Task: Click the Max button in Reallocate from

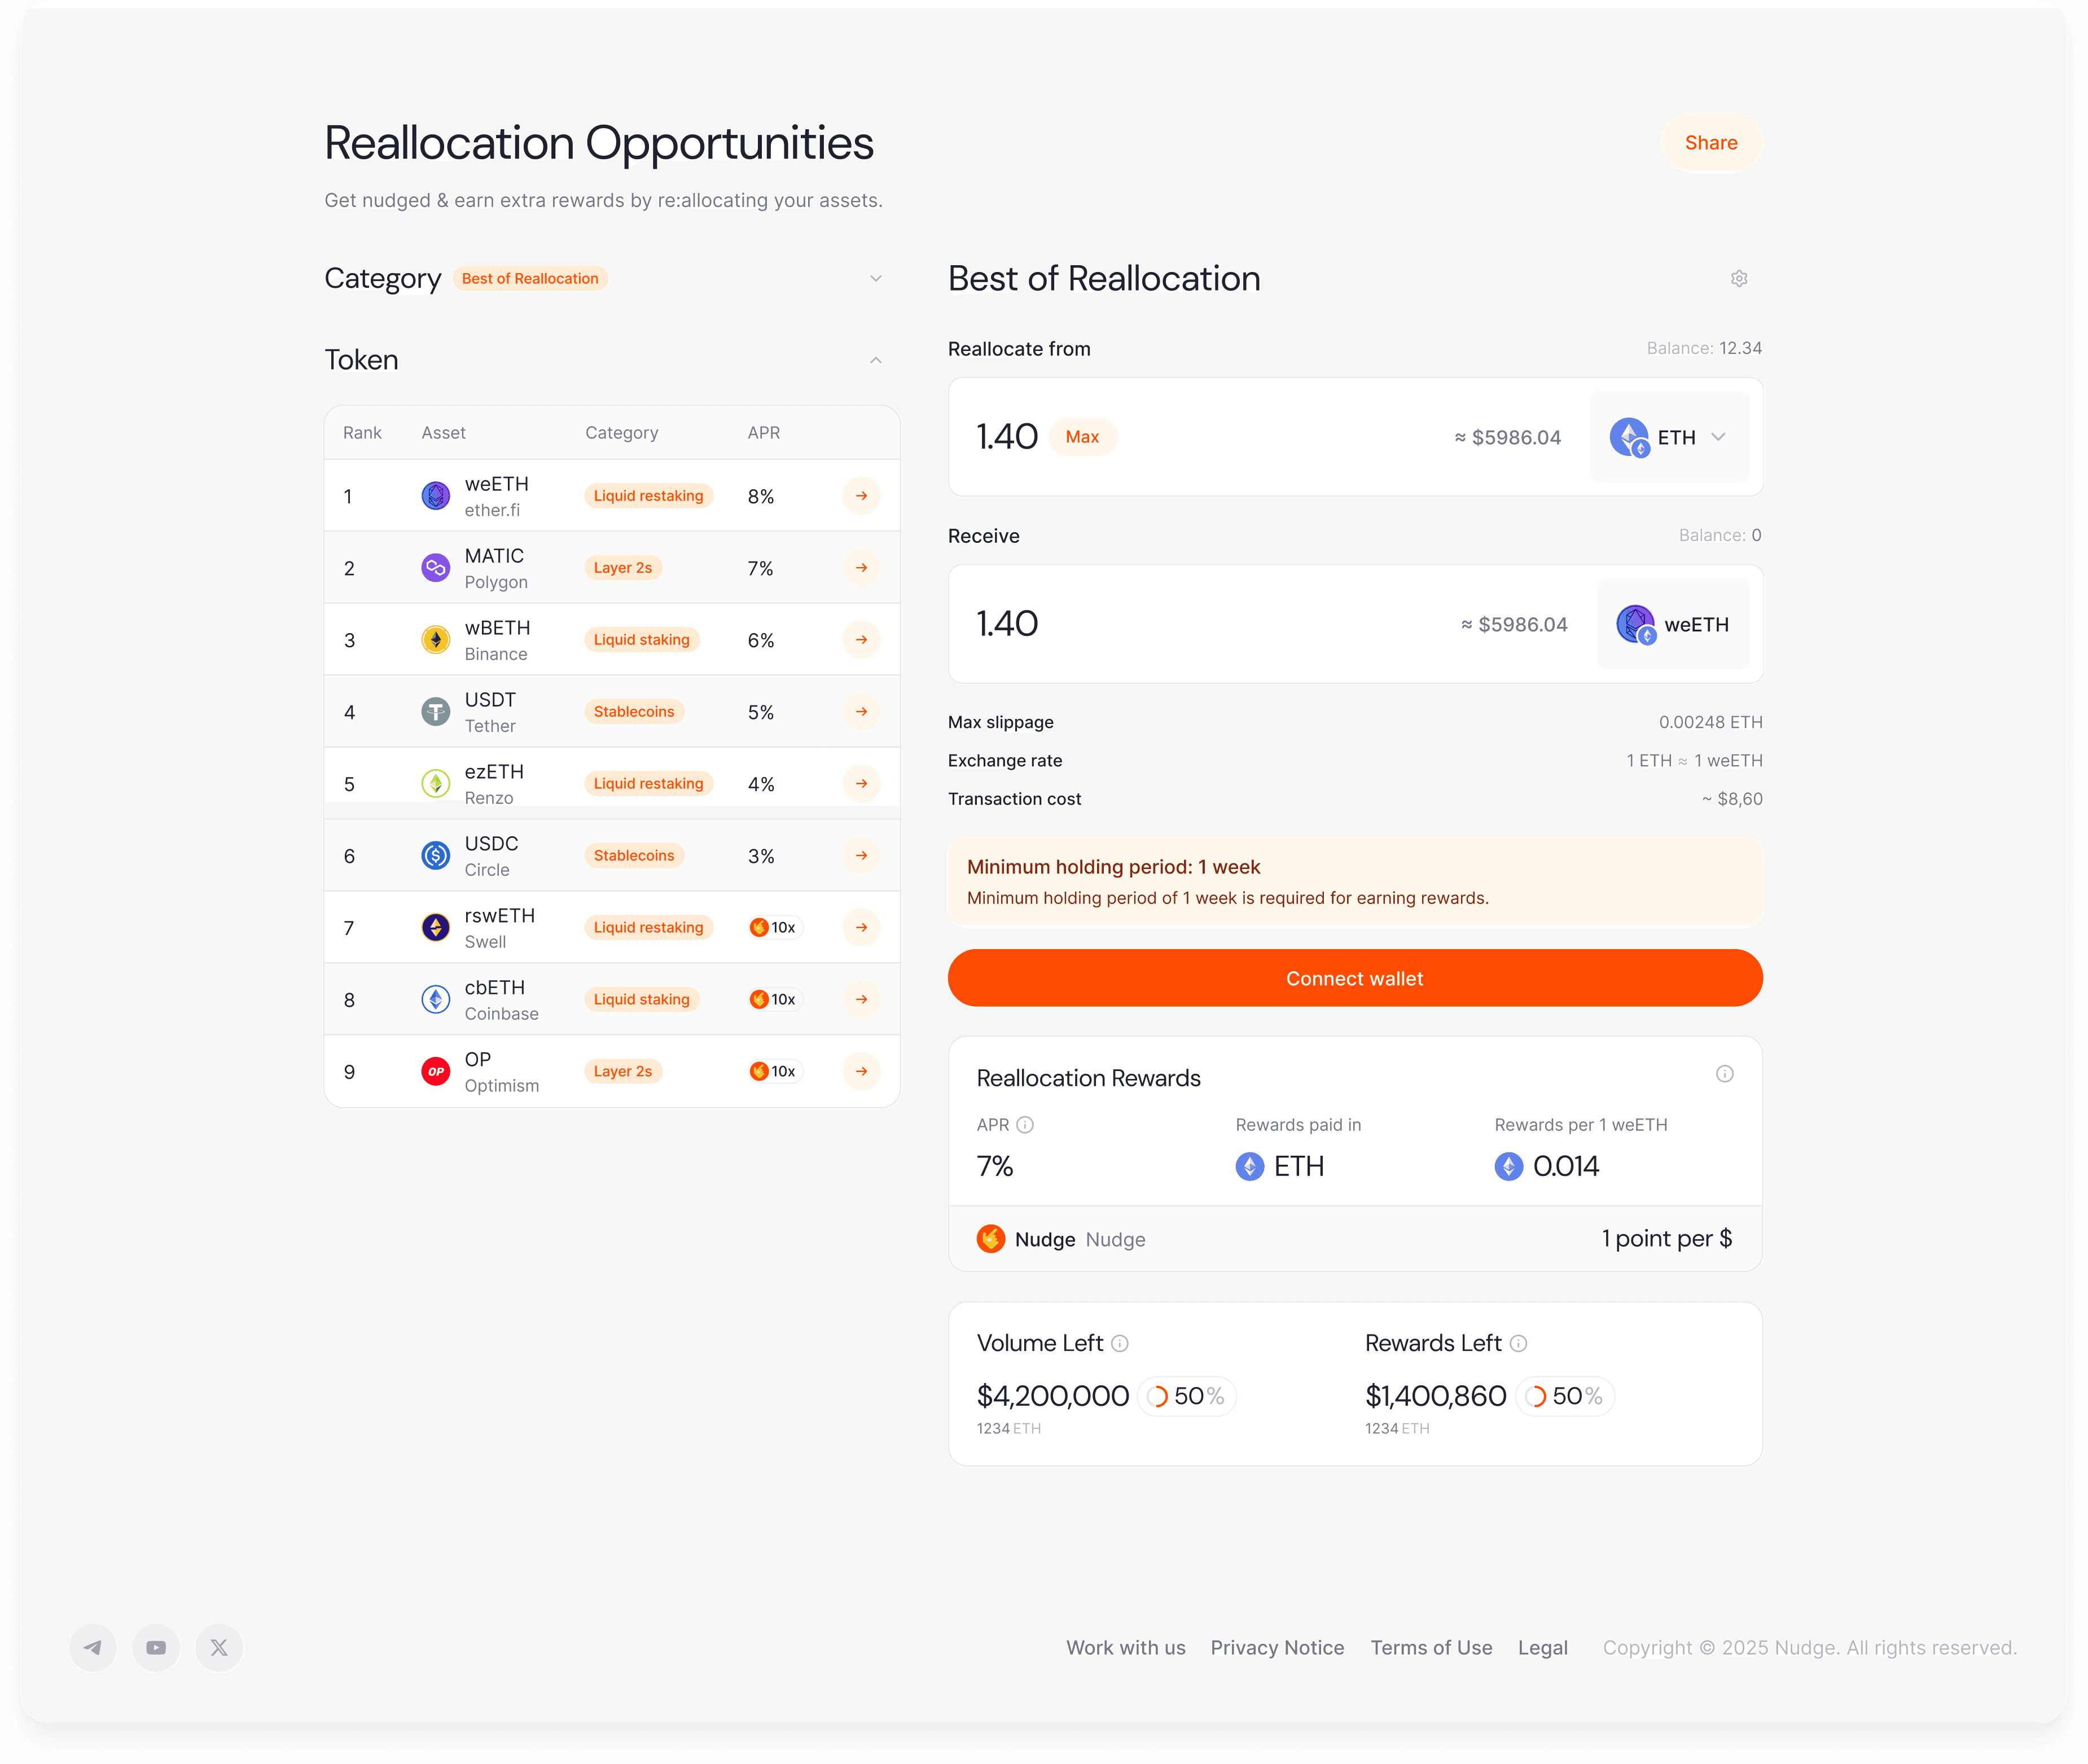Action: tap(1083, 437)
